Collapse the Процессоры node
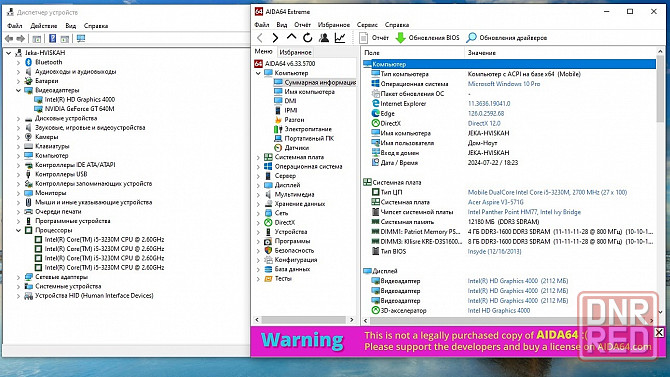The width and height of the screenshot is (670, 377). (x=18, y=230)
